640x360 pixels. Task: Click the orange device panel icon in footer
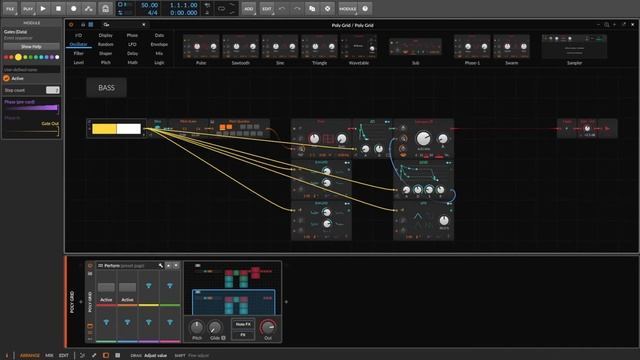click(x=106, y=356)
